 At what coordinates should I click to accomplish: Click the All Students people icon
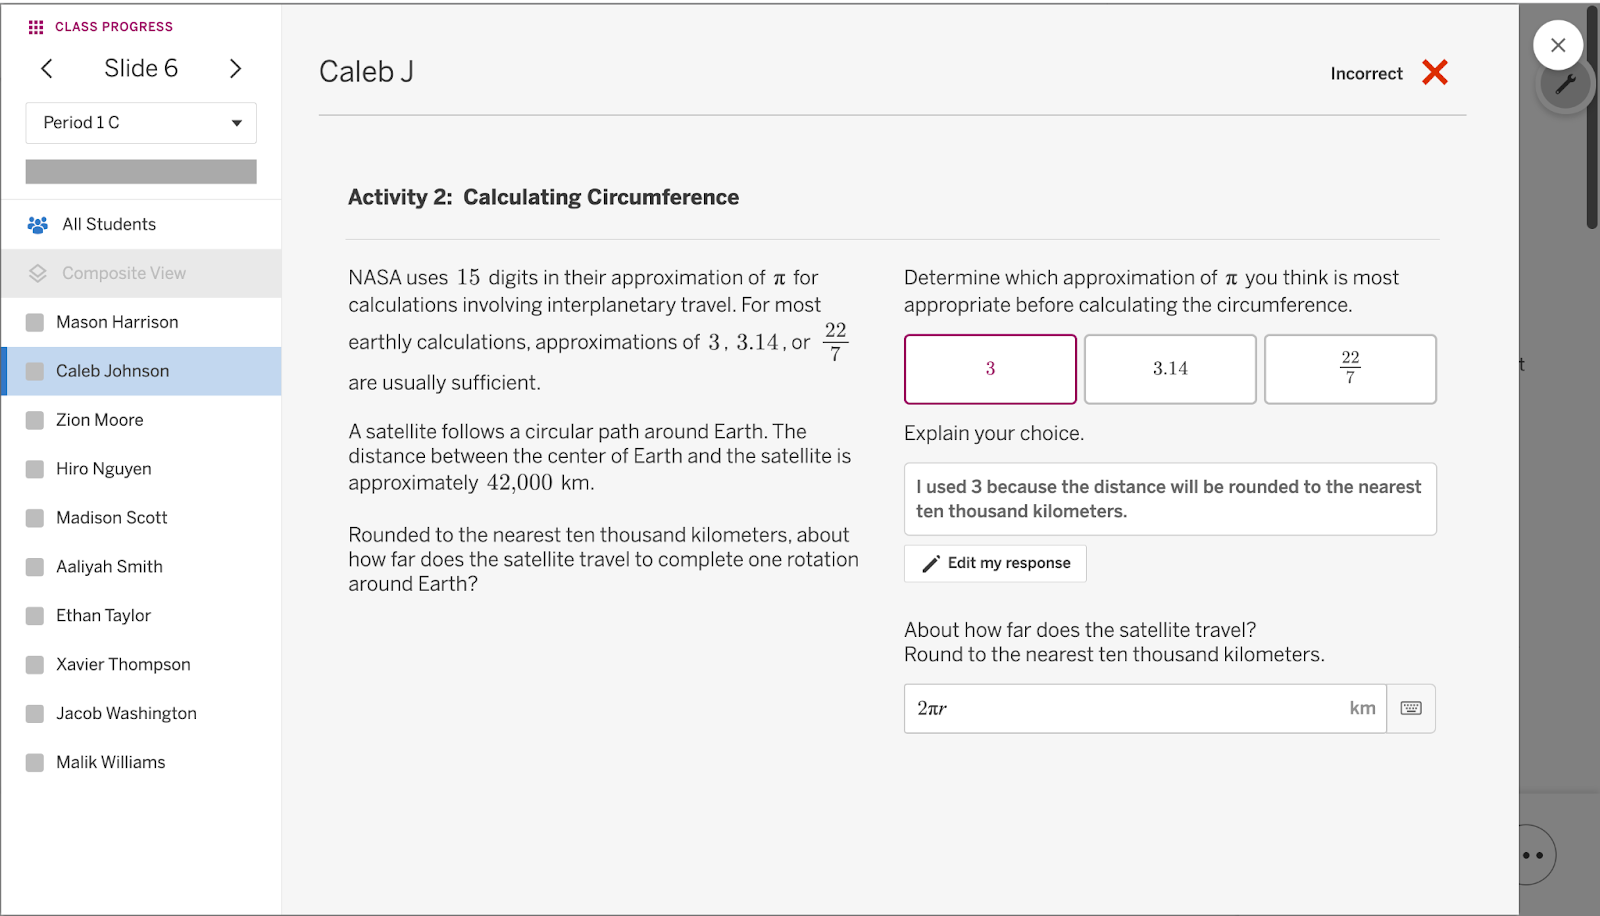38,225
